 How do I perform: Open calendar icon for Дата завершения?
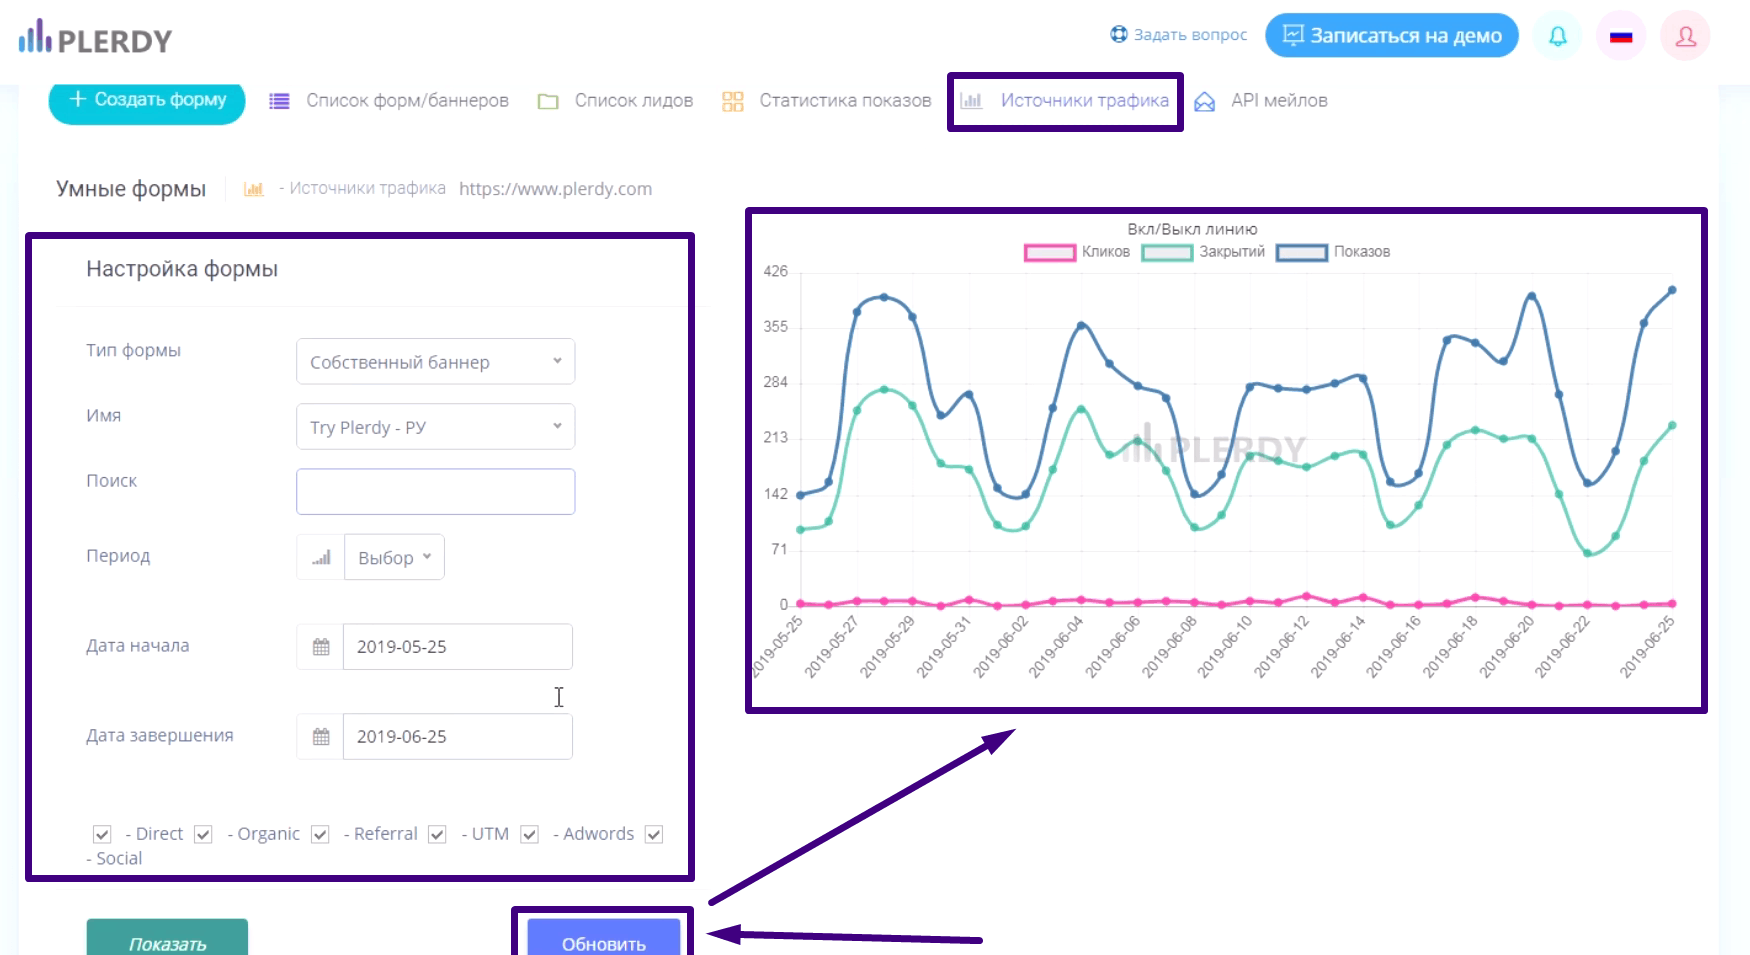click(321, 737)
